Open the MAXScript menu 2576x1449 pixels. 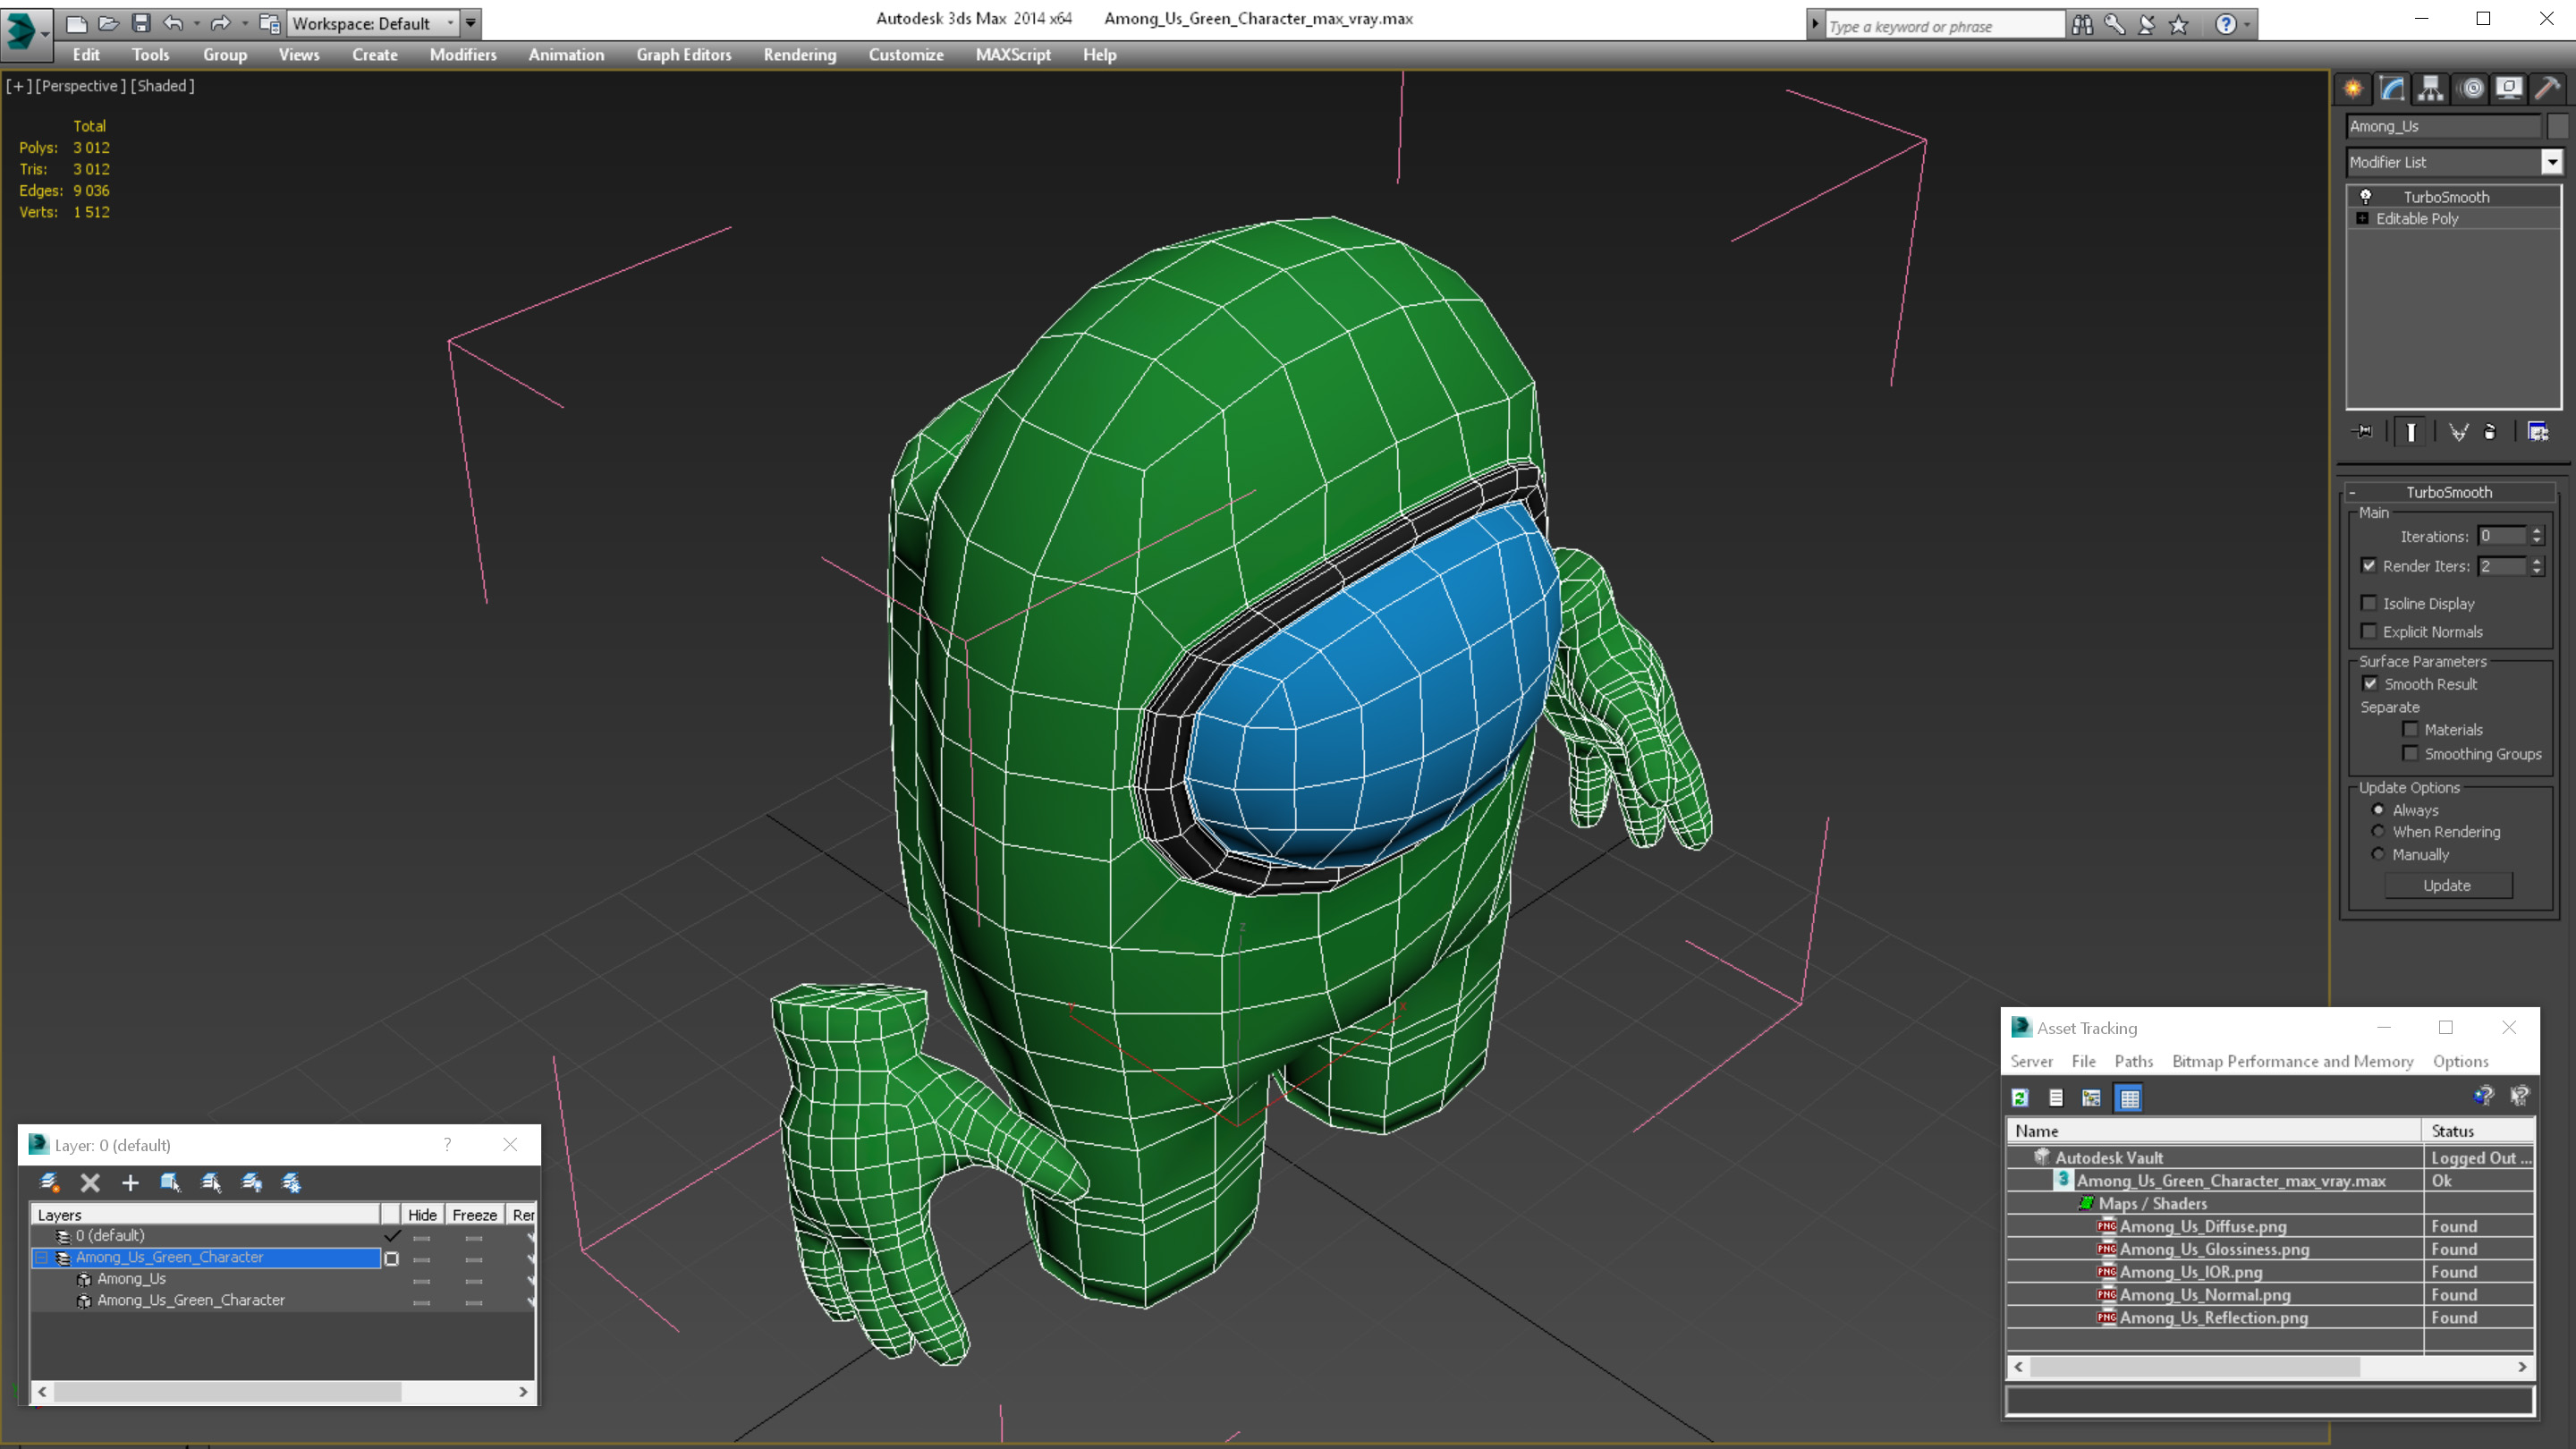(x=1013, y=55)
